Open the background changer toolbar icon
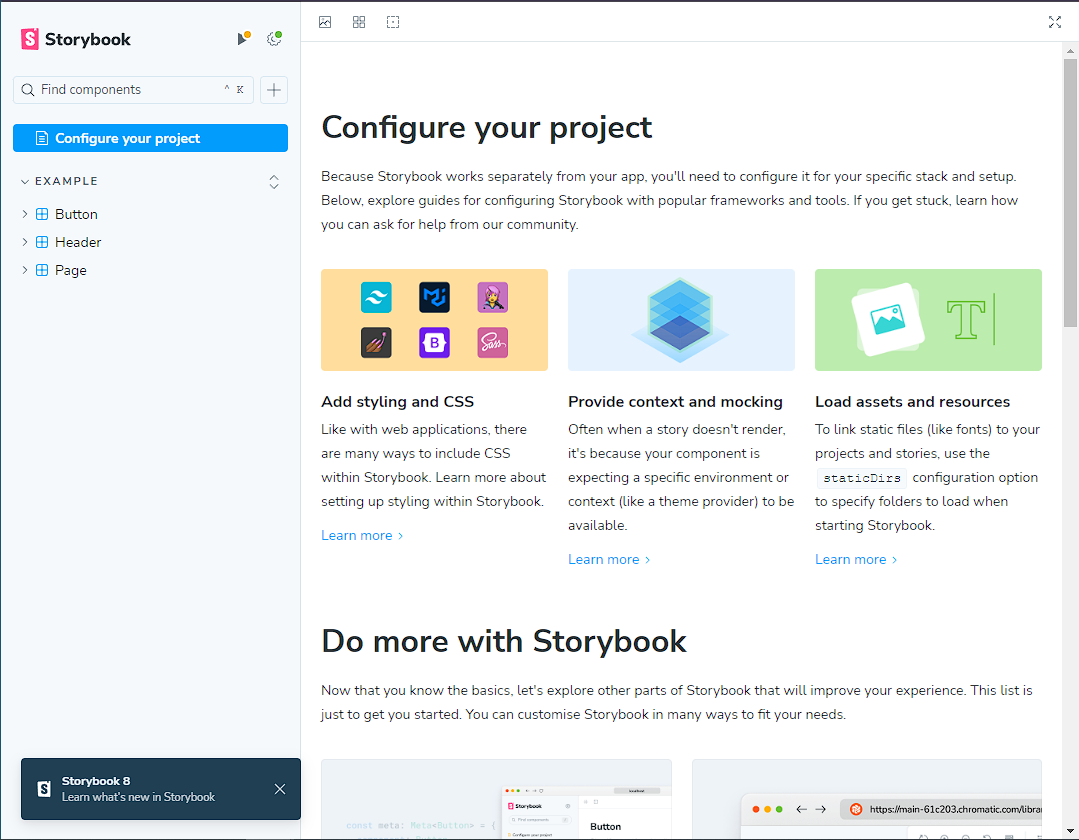Image resolution: width=1079 pixels, height=840 pixels. click(x=325, y=22)
